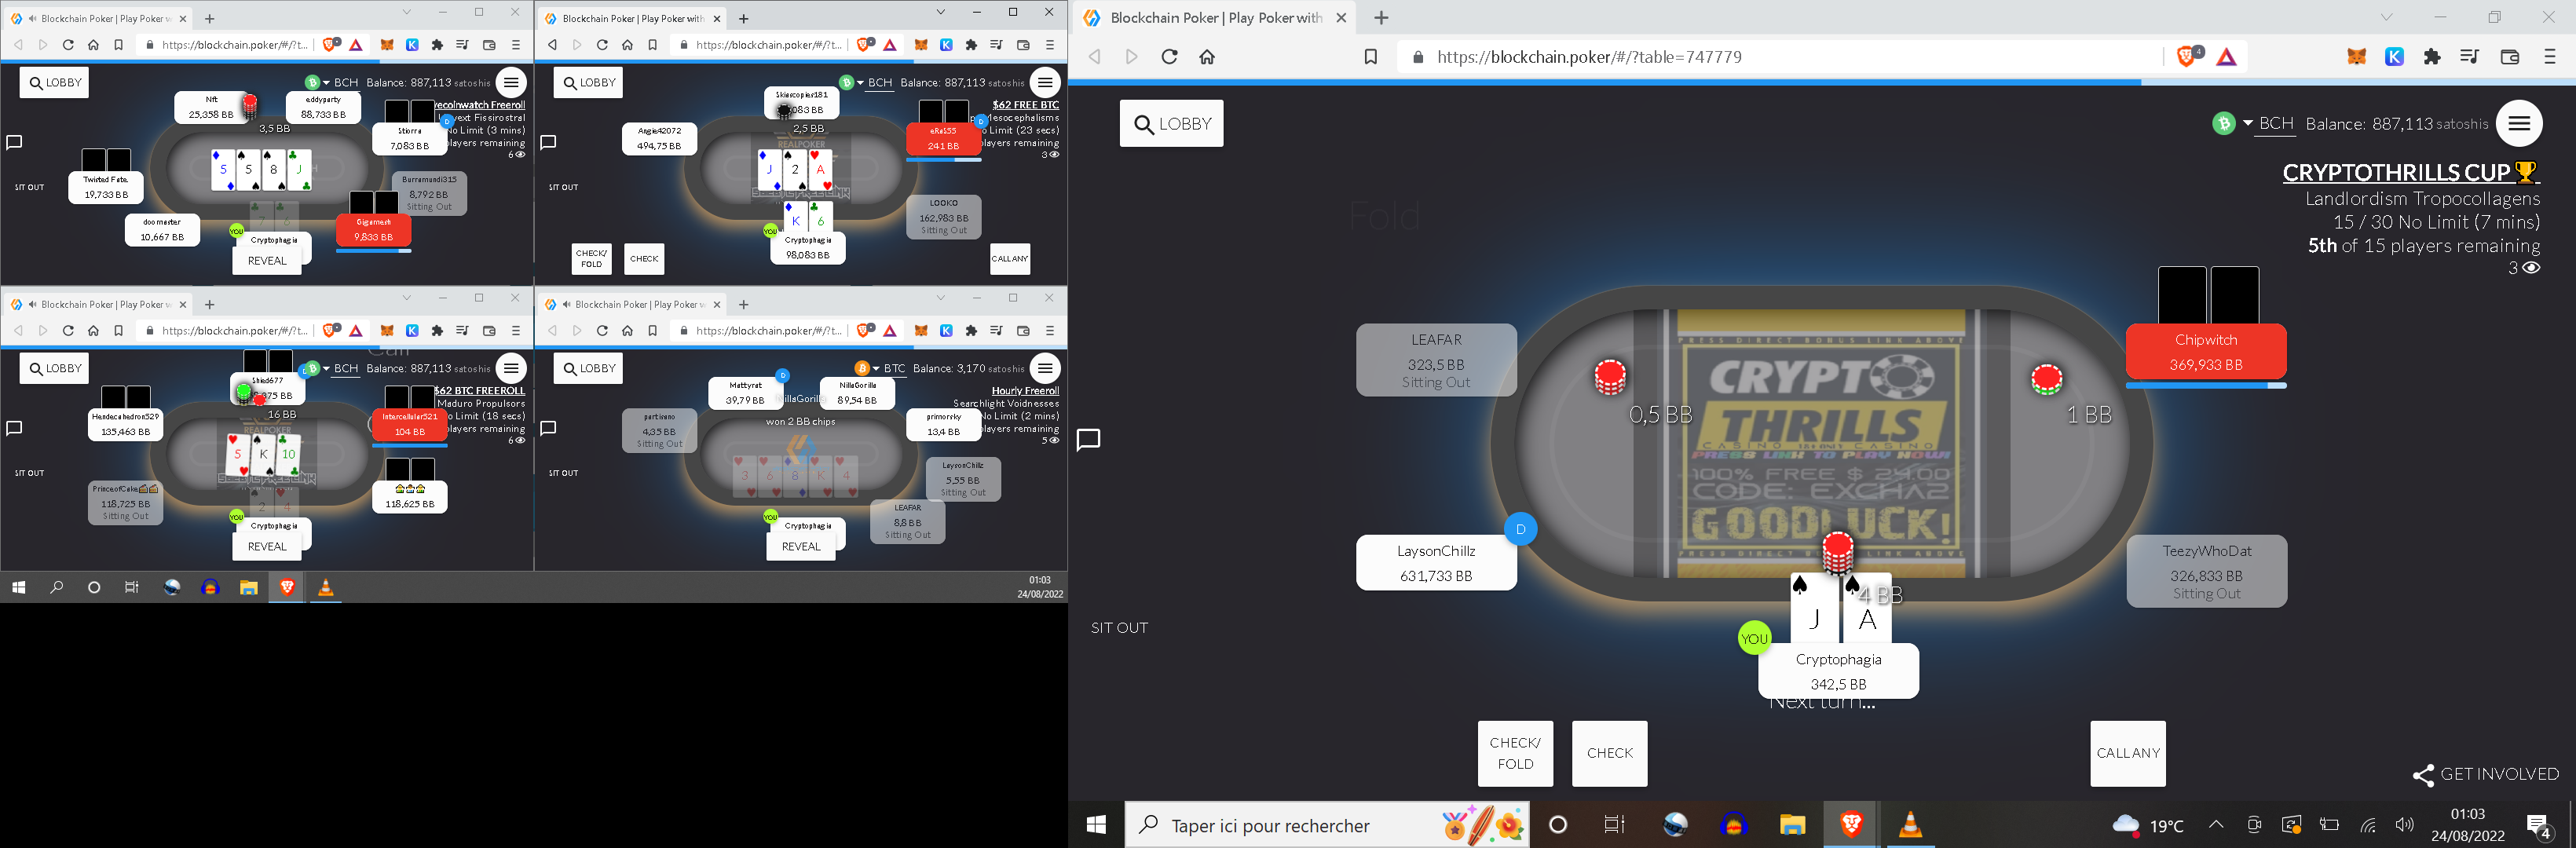Click the volume speaker icon in system tray
Screen dimensions: 2576x848
click(2405, 825)
